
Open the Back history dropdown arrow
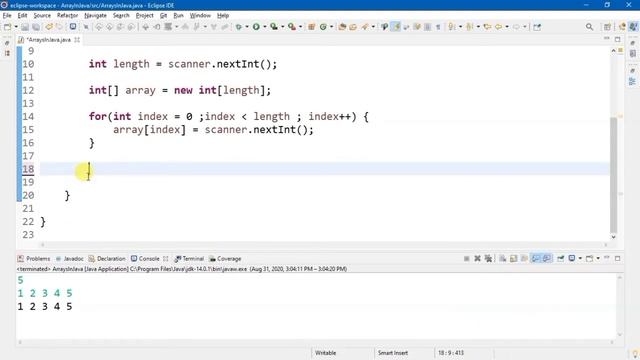coord(507,27)
